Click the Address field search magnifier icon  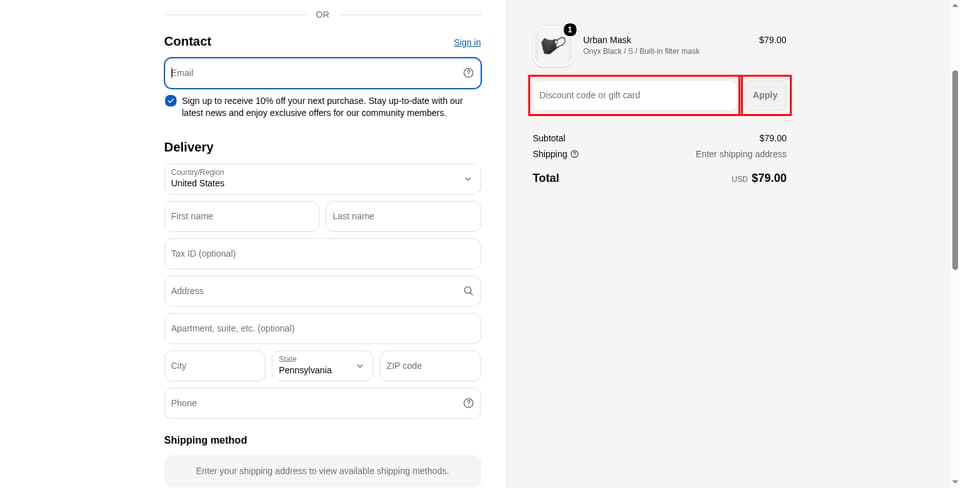click(x=468, y=291)
